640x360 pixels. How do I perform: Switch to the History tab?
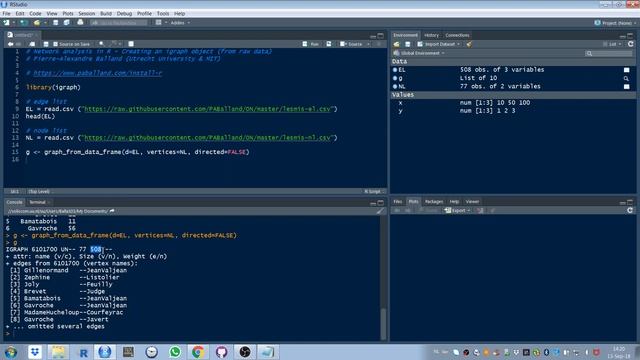pos(431,35)
